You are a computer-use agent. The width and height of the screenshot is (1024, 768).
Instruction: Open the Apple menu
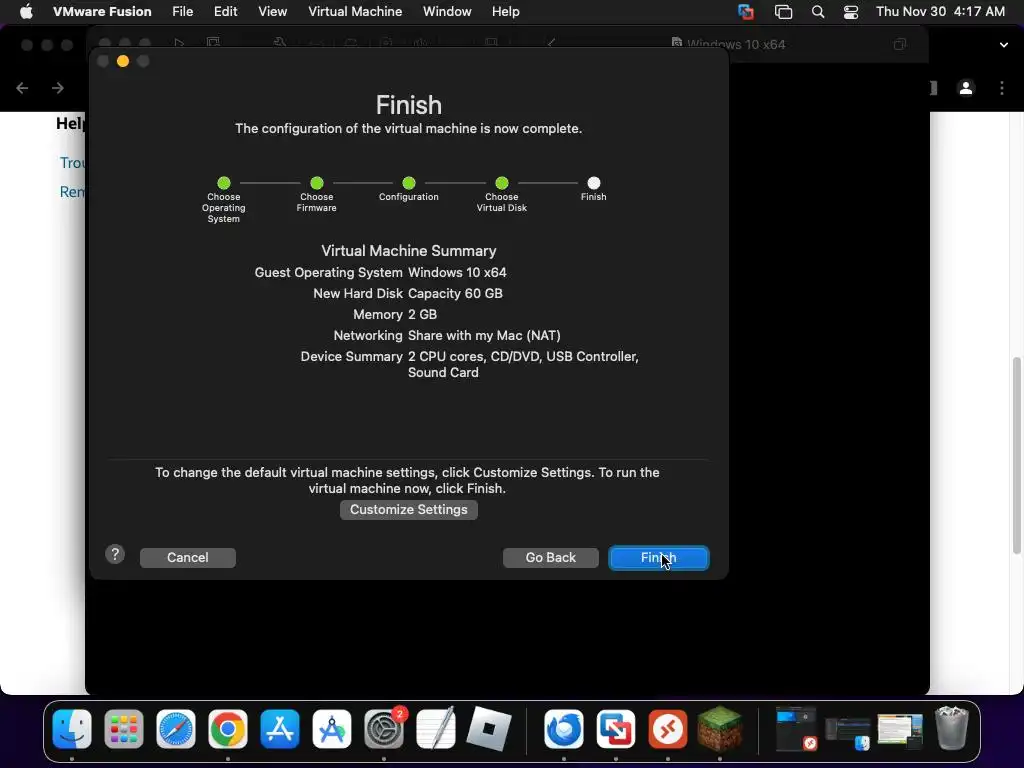[26, 11]
